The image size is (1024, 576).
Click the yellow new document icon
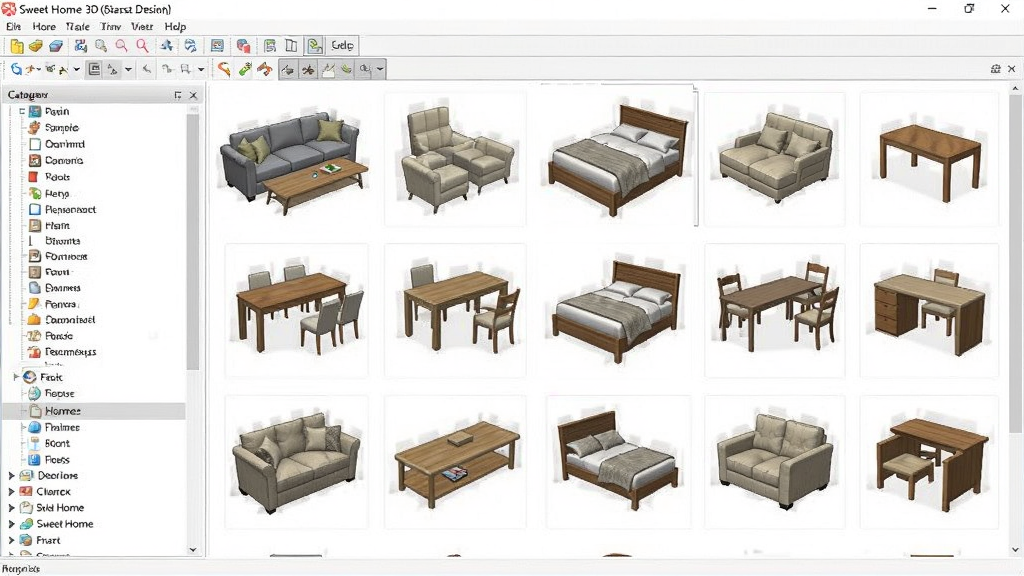[x=17, y=46]
